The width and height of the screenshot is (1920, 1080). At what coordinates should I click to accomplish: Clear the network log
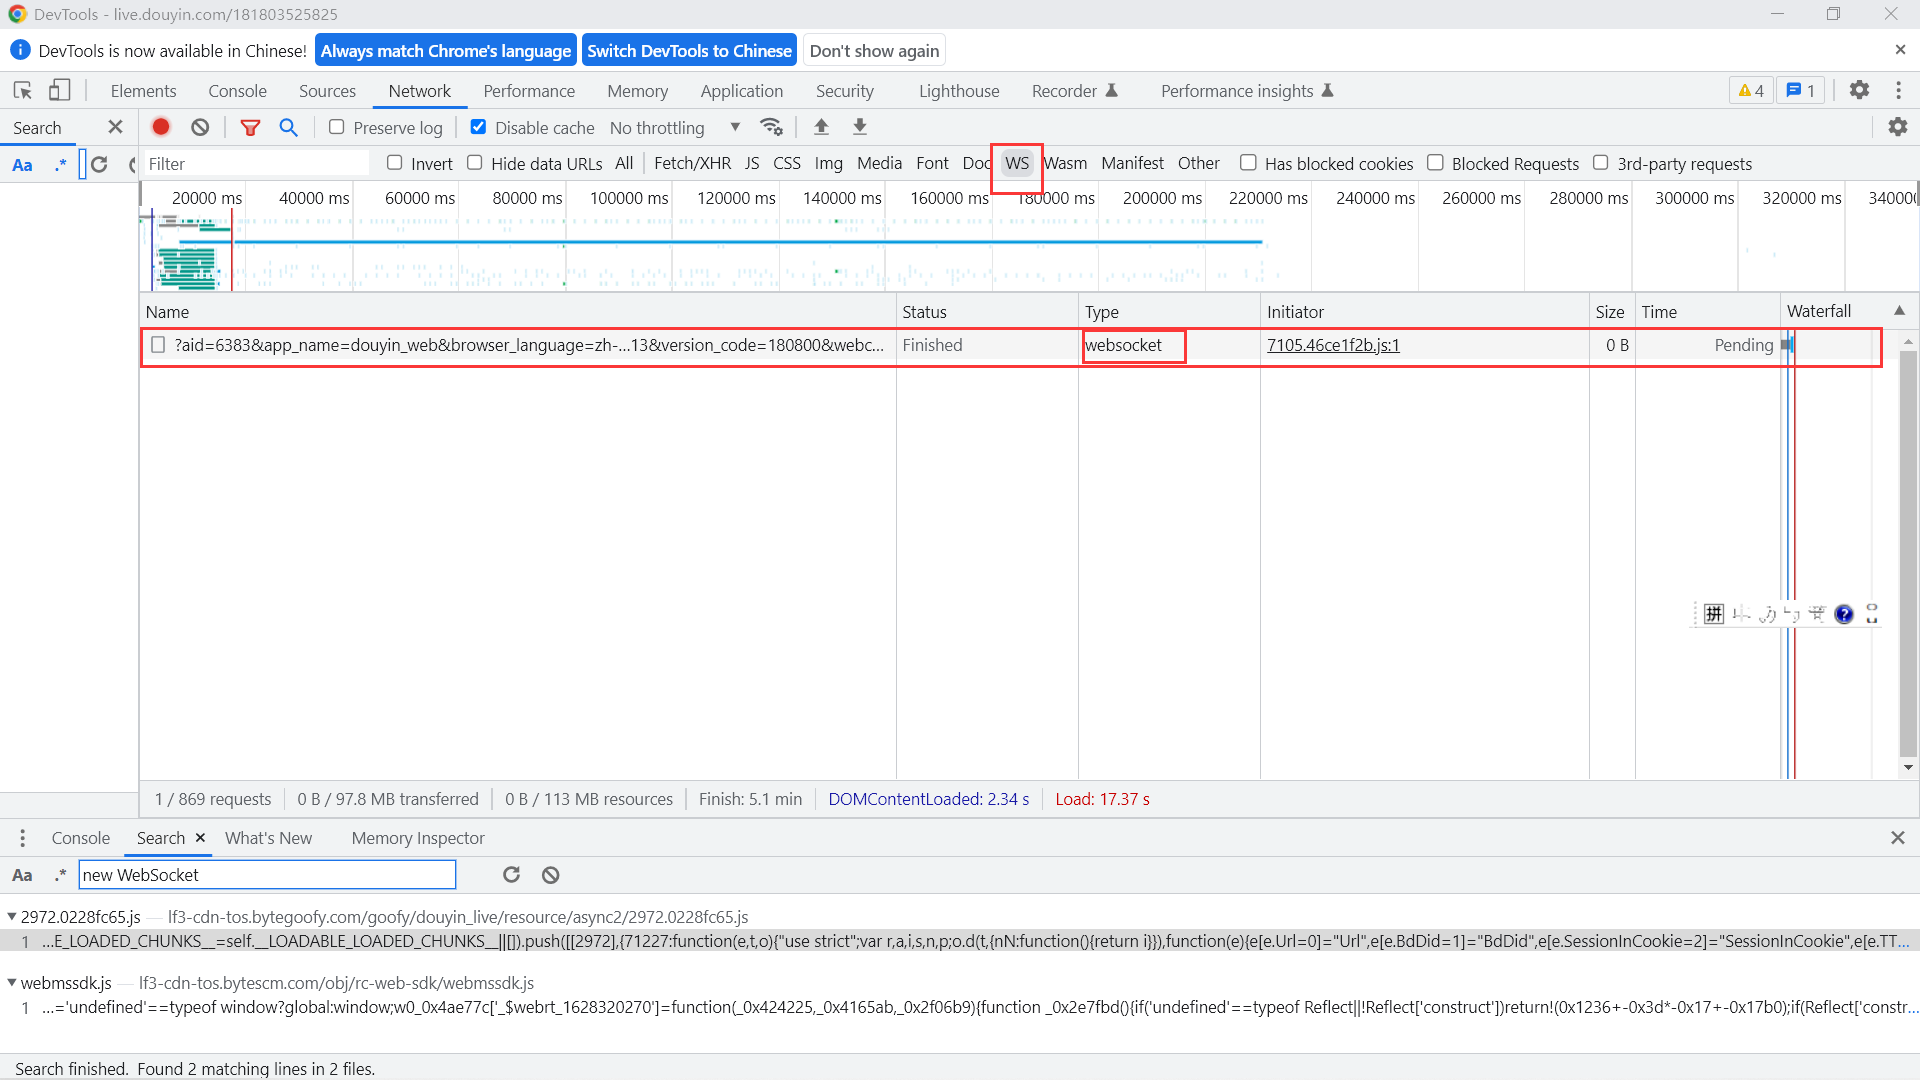(200, 127)
